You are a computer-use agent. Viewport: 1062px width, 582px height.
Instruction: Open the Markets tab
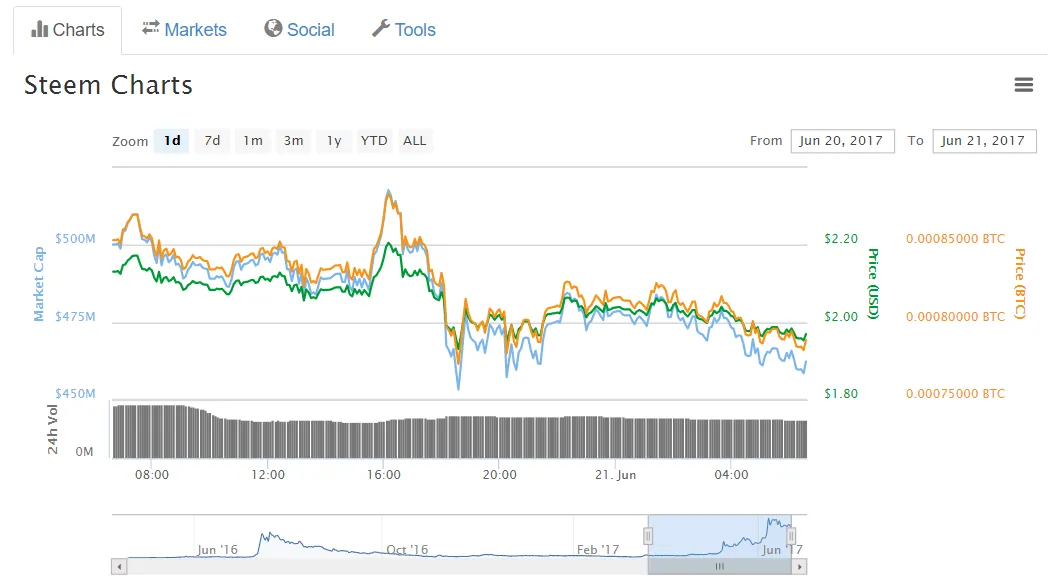pos(184,30)
